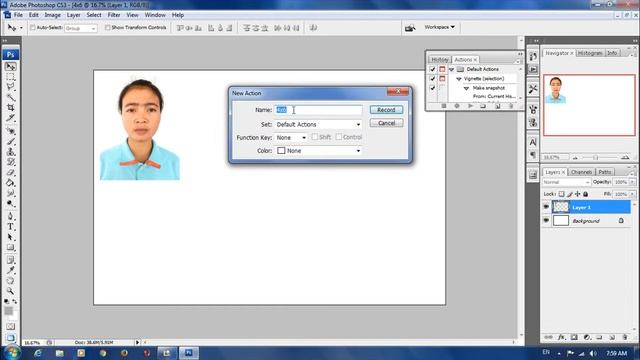Click the Begin Recording circle in Actions panel
Viewport: 640px width, 360px height.
(457, 106)
